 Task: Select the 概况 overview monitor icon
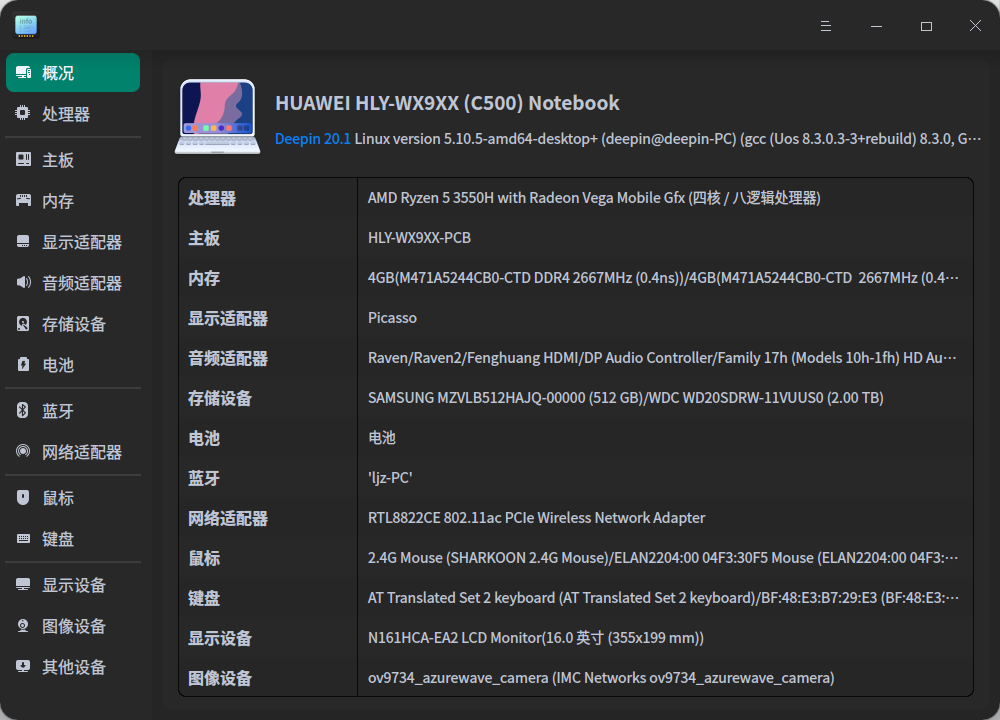click(x=24, y=73)
